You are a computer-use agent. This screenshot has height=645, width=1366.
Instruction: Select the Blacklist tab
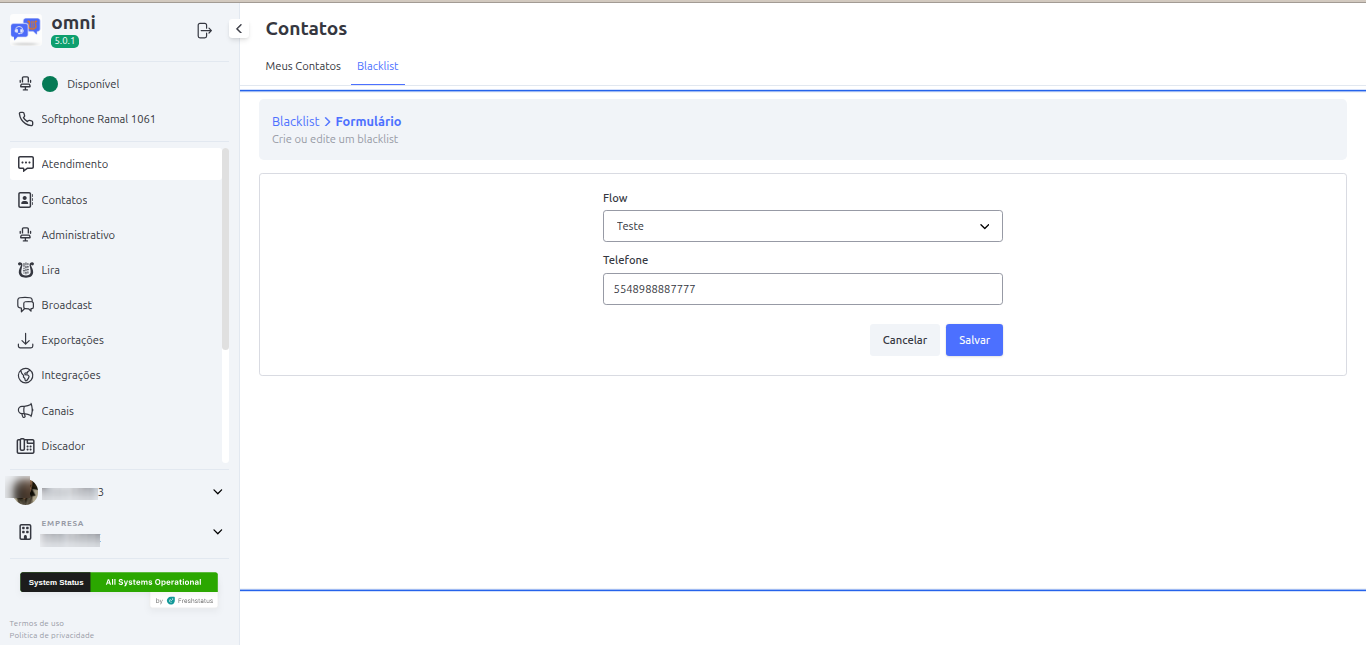pos(377,66)
